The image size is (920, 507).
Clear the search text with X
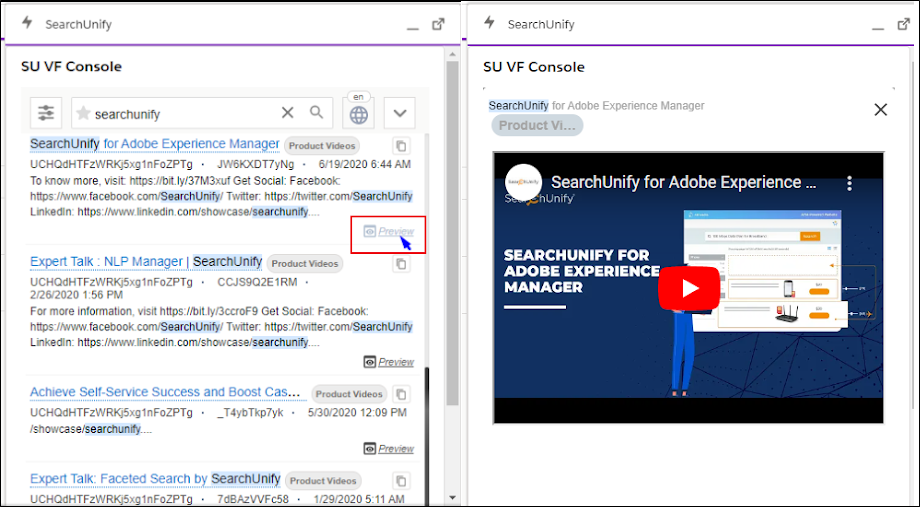[287, 113]
